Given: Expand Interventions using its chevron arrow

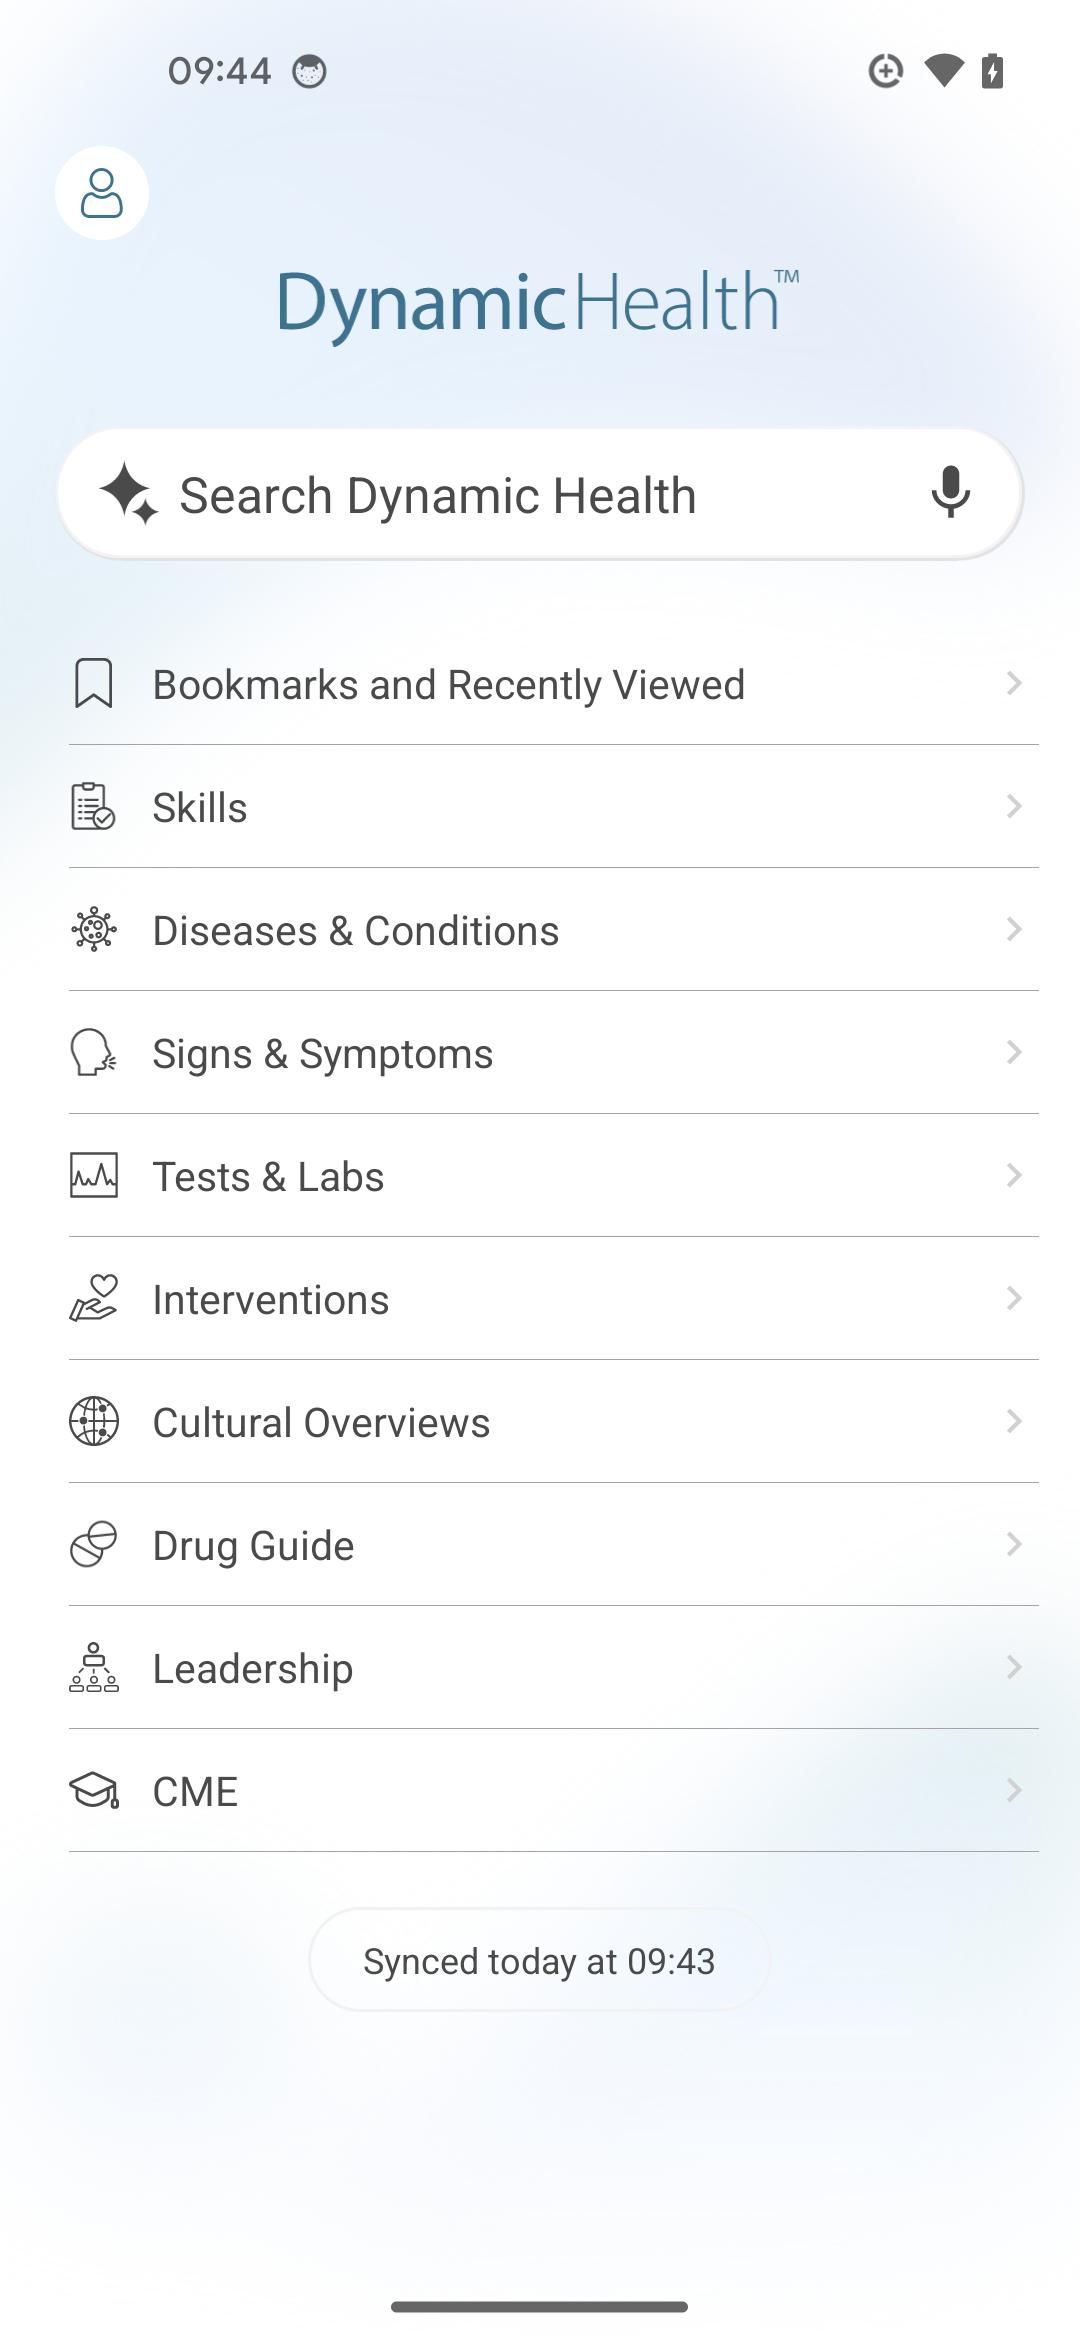Looking at the screenshot, I should (1014, 1299).
